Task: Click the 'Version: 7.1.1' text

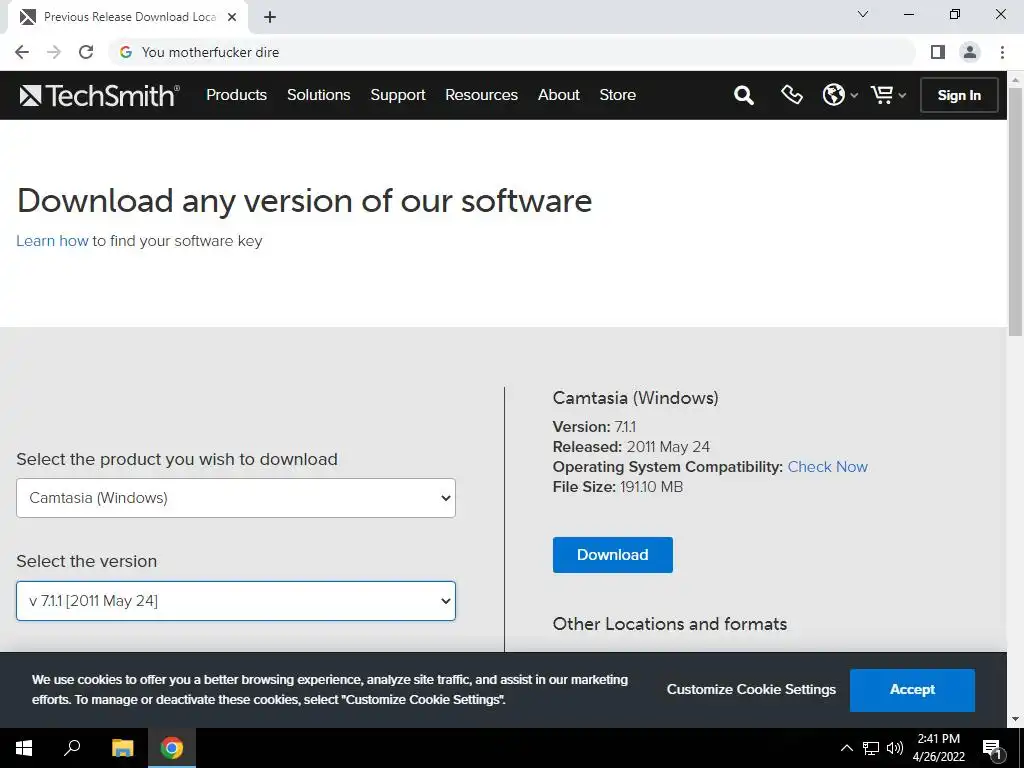Action: pyautogui.click(x=594, y=427)
